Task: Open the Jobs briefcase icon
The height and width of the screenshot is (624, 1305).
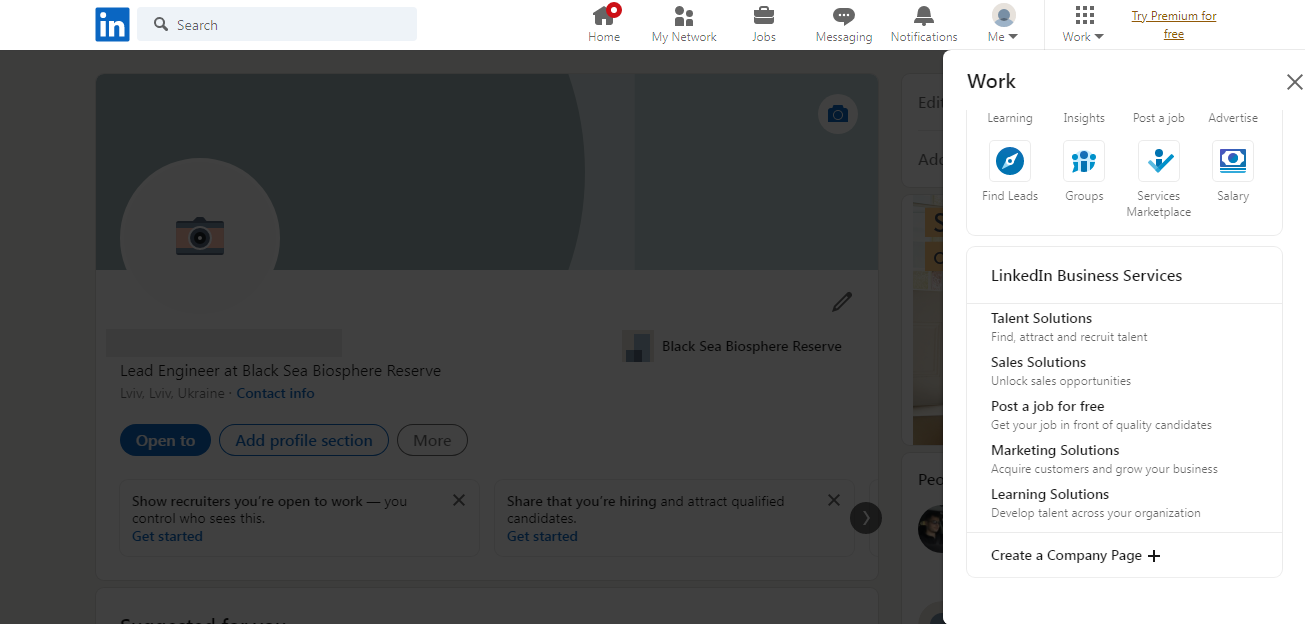Action: (764, 16)
